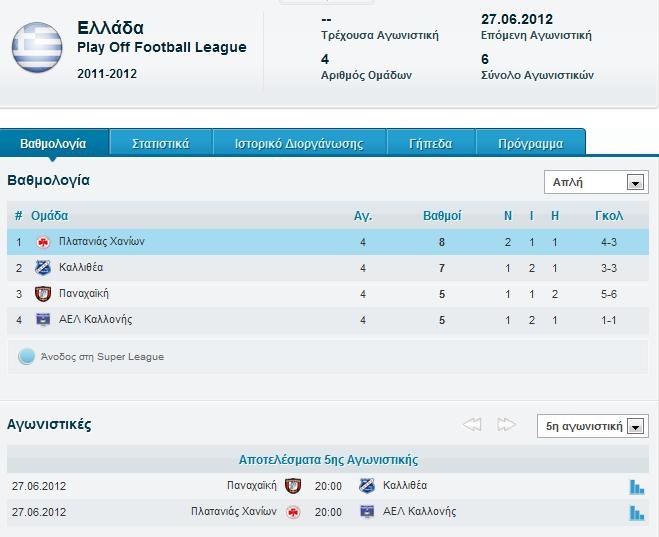Open stats chart for Παναχαϊκή-Καλλιθέα match
Image resolution: width=659 pixels, height=537 pixels.
pos(637,487)
